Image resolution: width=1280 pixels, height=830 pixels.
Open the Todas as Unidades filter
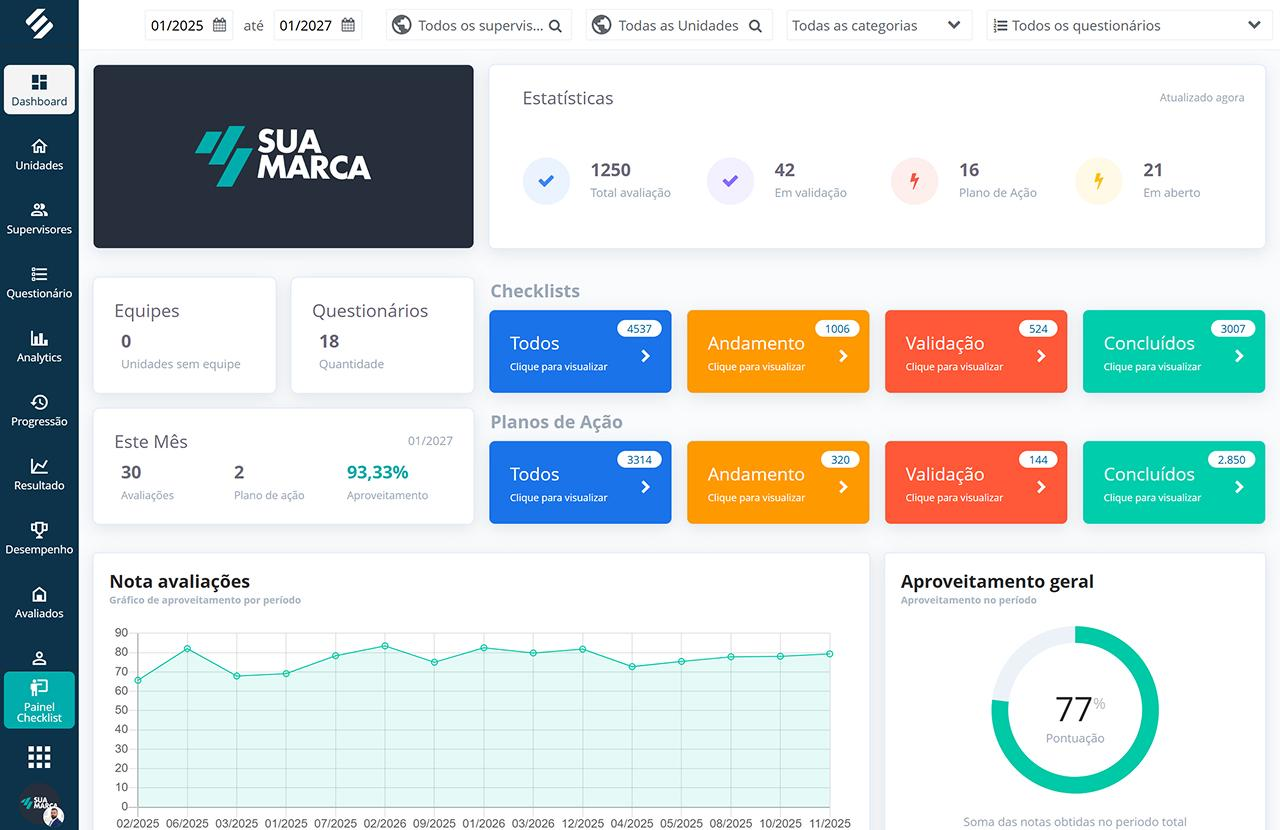tap(678, 24)
